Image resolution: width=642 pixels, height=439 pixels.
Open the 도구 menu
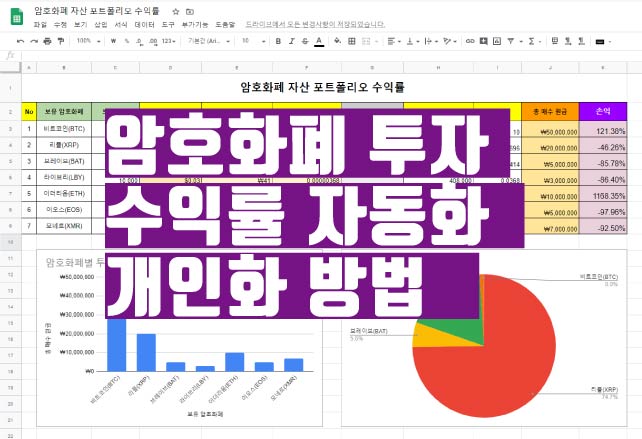pos(168,25)
